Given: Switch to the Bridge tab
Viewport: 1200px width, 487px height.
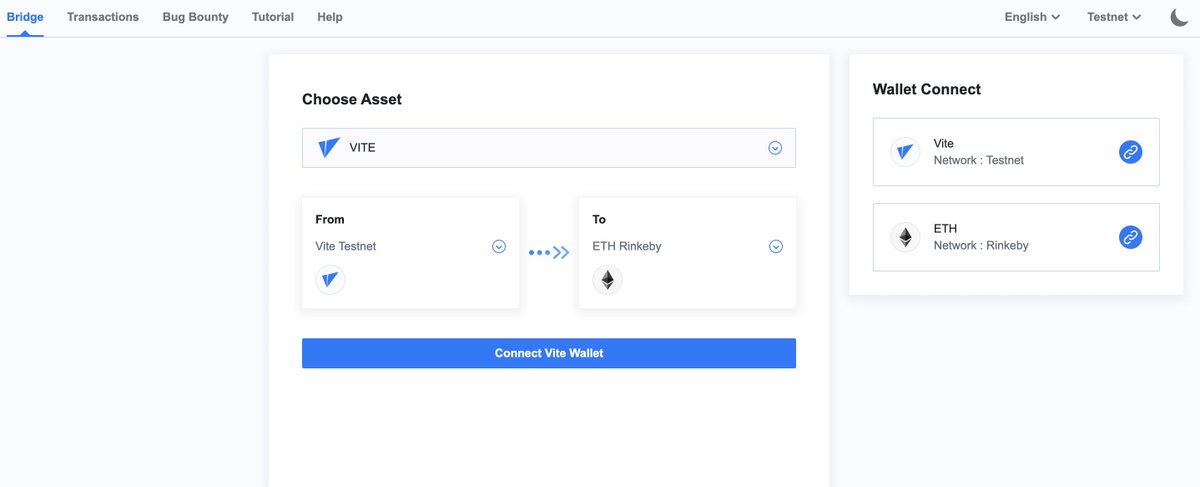Looking at the screenshot, I should click(25, 17).
